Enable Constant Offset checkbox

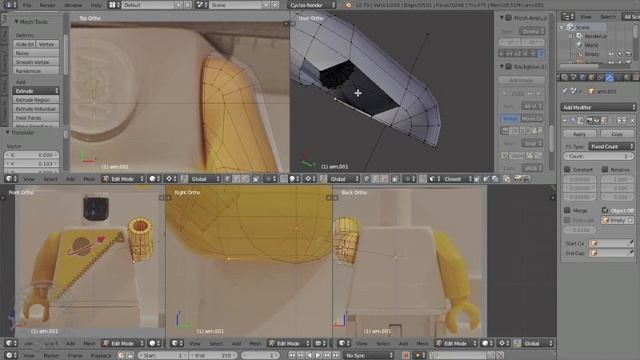pyautogui.click(x=567, y=169)
